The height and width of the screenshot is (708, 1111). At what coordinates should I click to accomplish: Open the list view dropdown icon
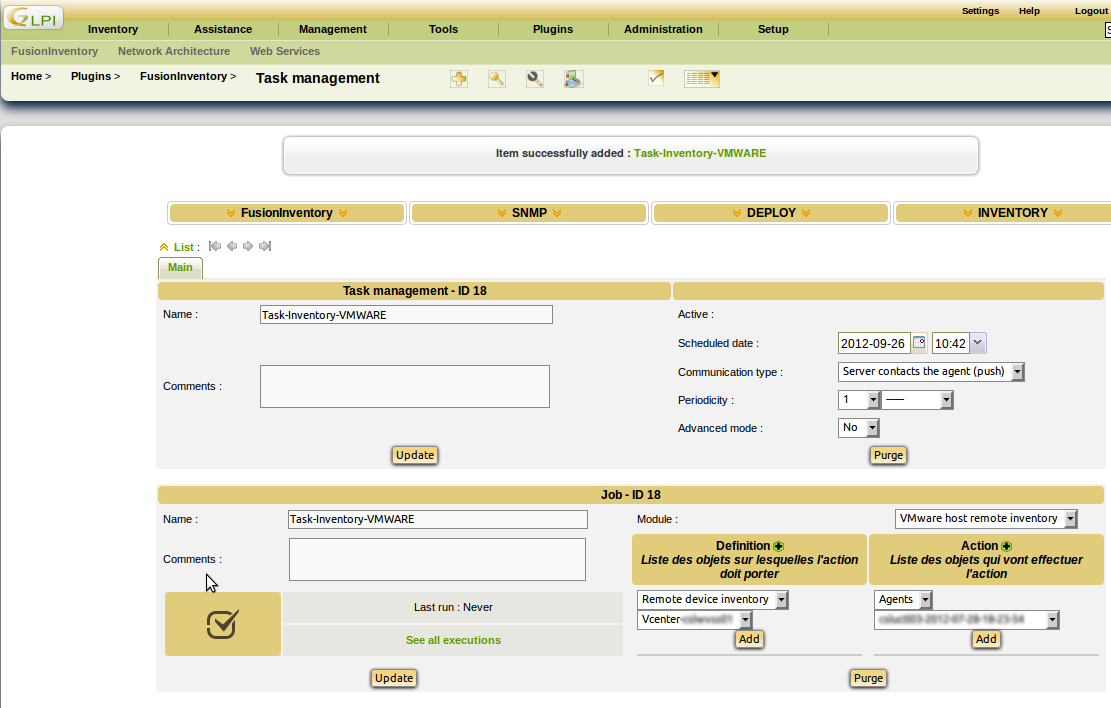pos(701,79)
